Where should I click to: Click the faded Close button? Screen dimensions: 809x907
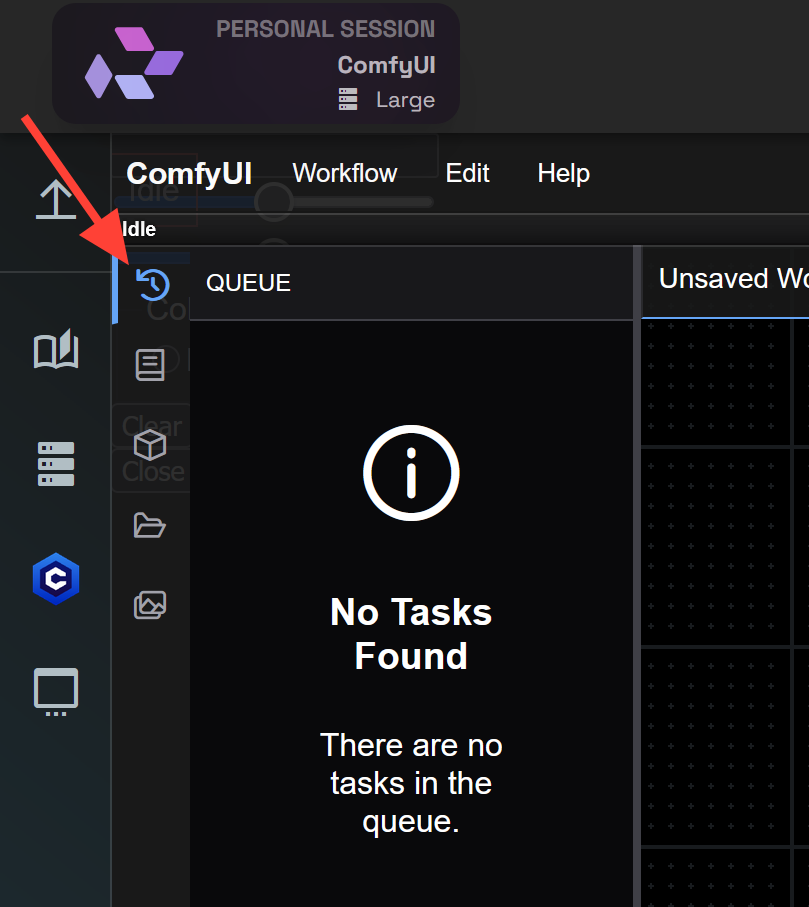(153, 471)
